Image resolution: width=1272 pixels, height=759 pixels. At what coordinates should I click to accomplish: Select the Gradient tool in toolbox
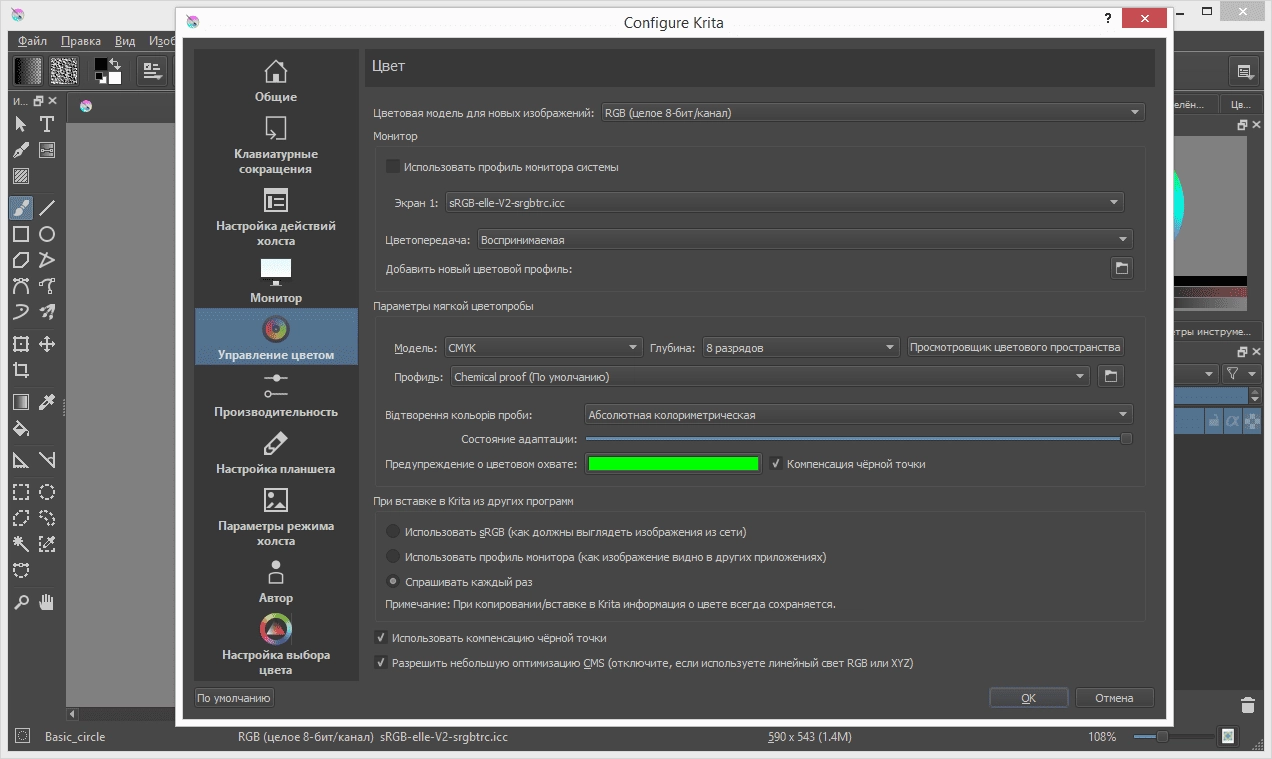[20, 402]
